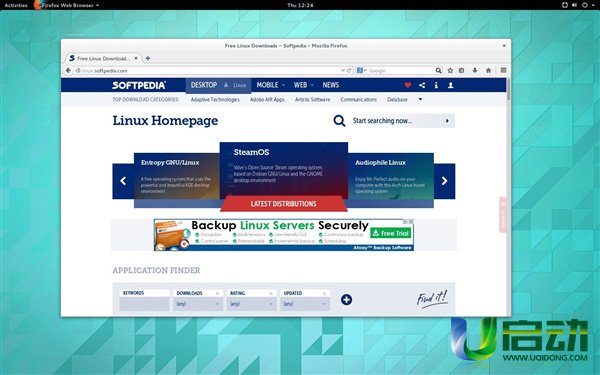Bookmark this page with the star icon

[450, 70]
